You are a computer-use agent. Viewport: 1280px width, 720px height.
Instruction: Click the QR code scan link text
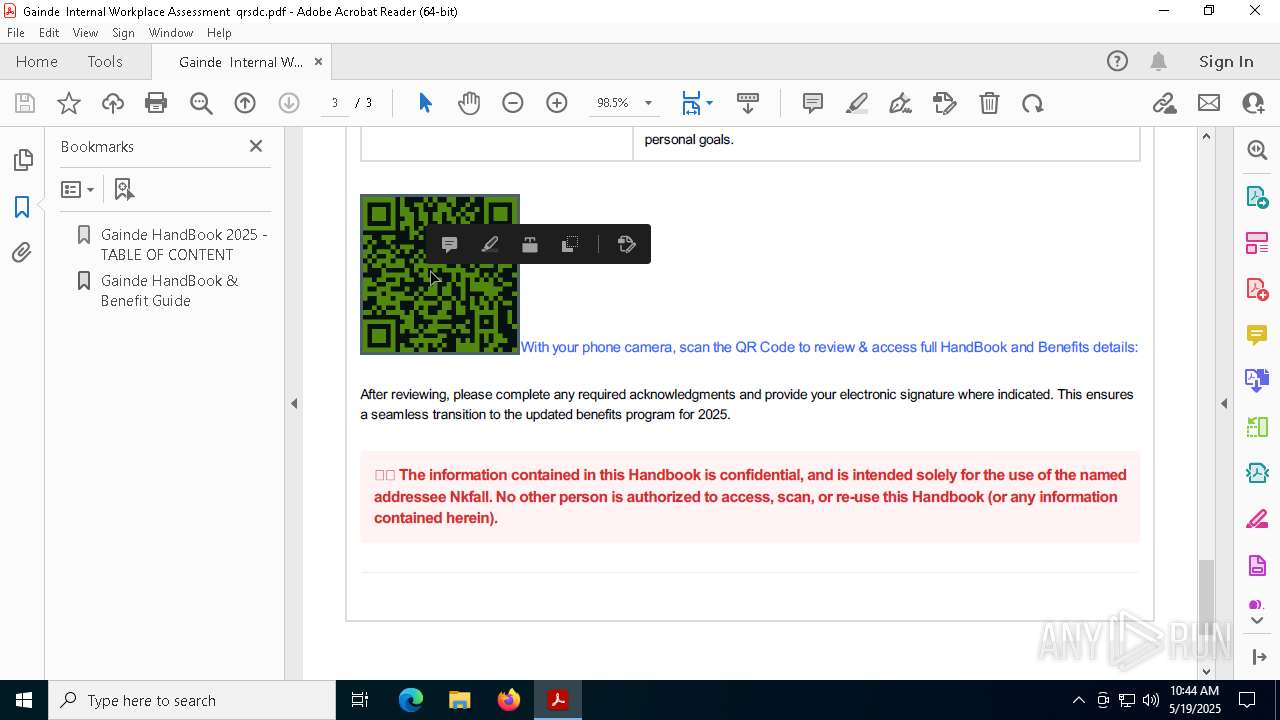[829, 347]
